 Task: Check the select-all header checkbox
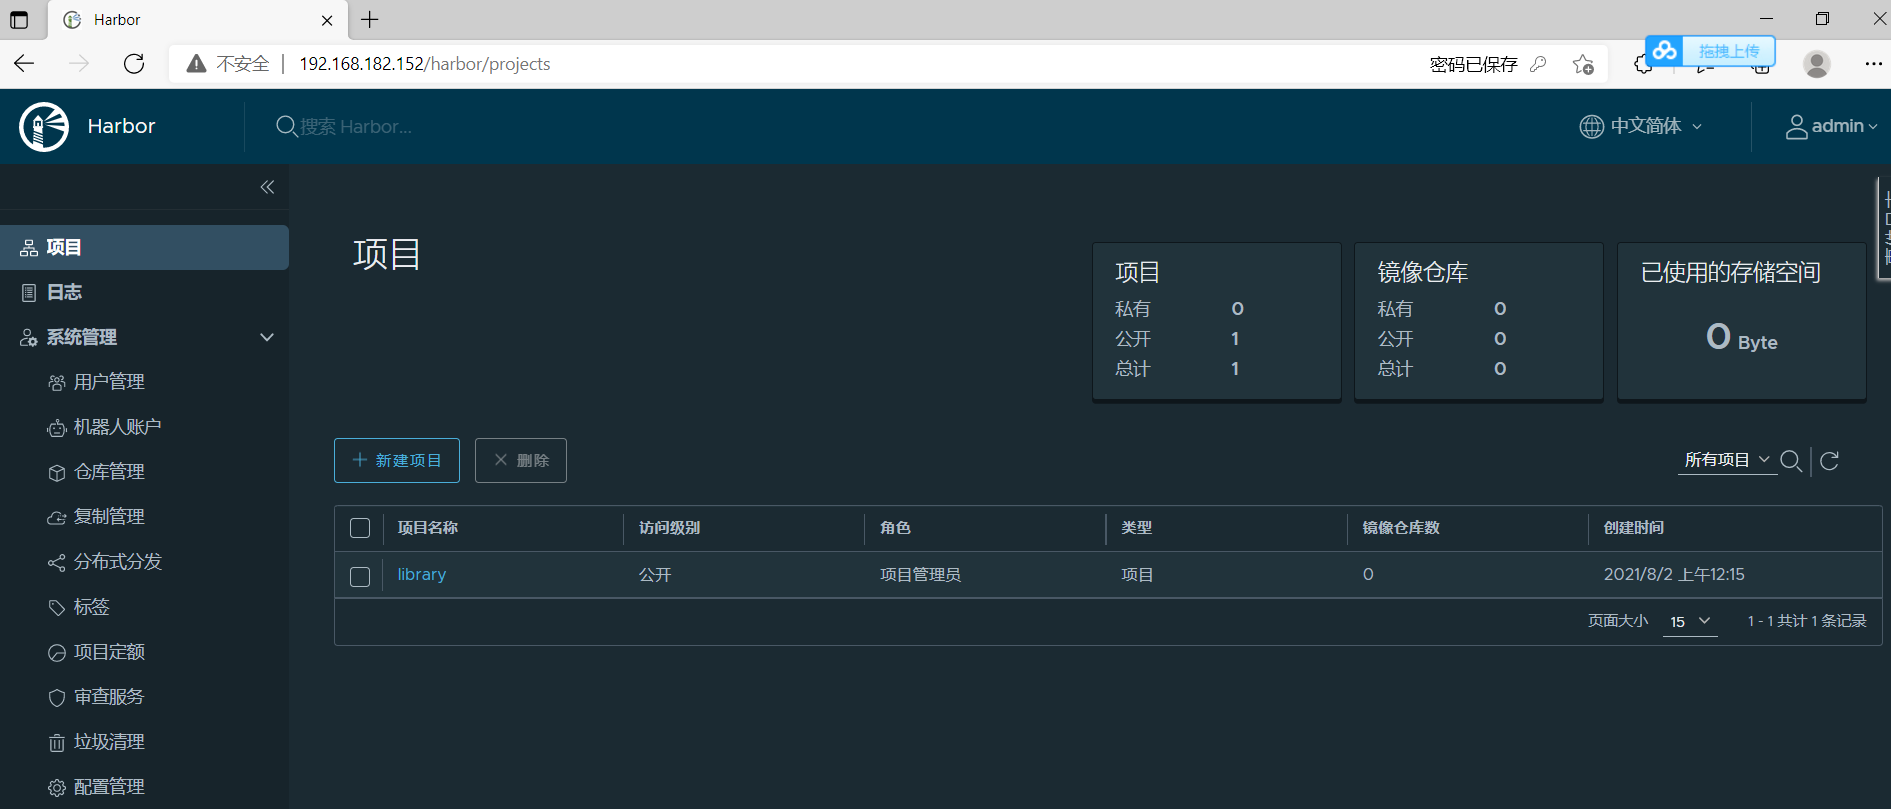(x=360, y=528)
